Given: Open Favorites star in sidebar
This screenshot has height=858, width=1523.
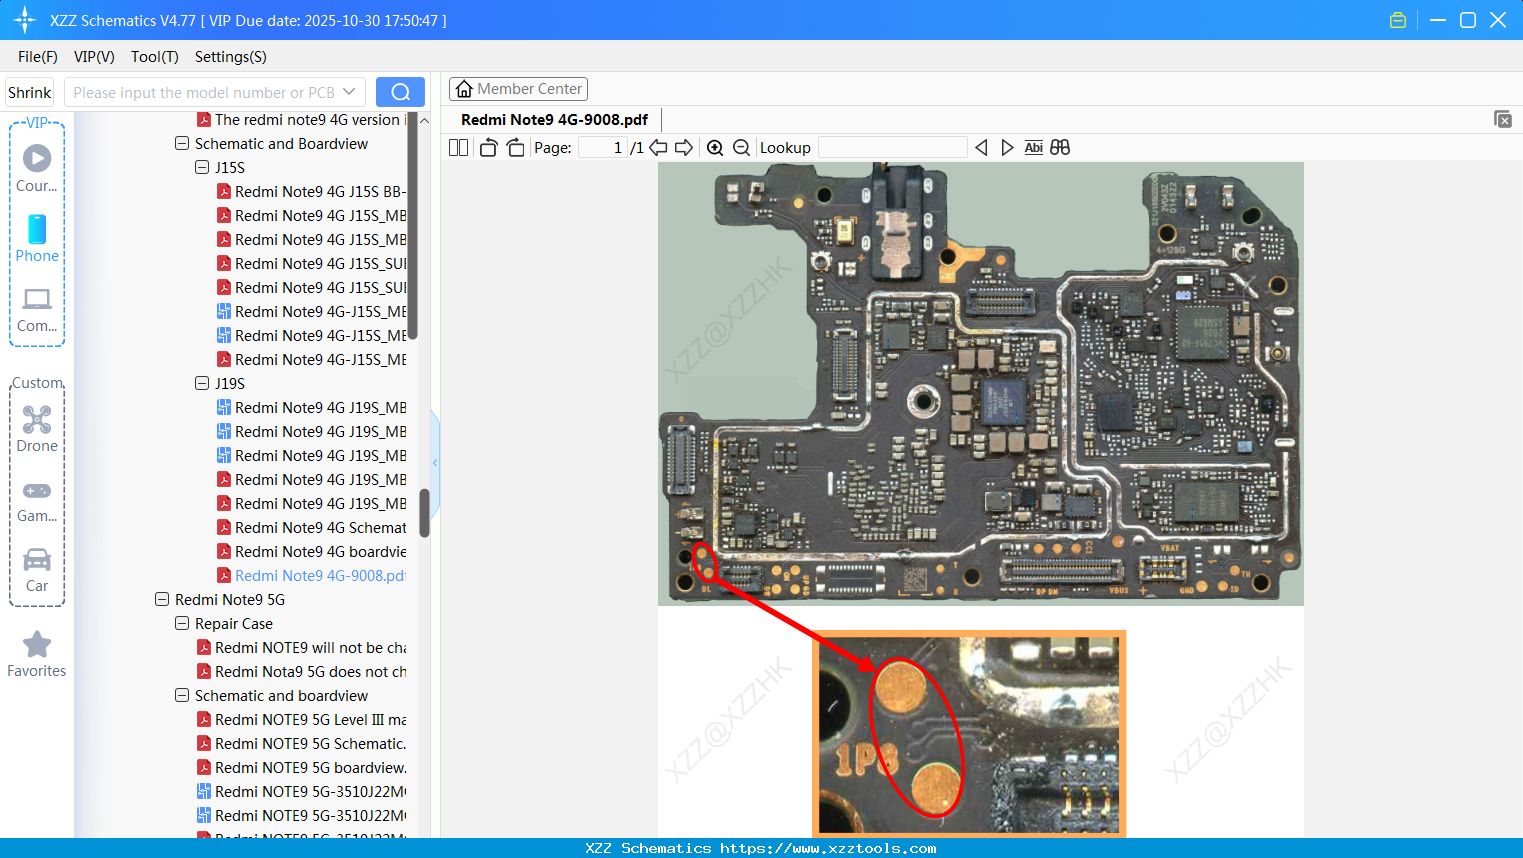Looking at the screenshot, I should click(x=37, y=654).
